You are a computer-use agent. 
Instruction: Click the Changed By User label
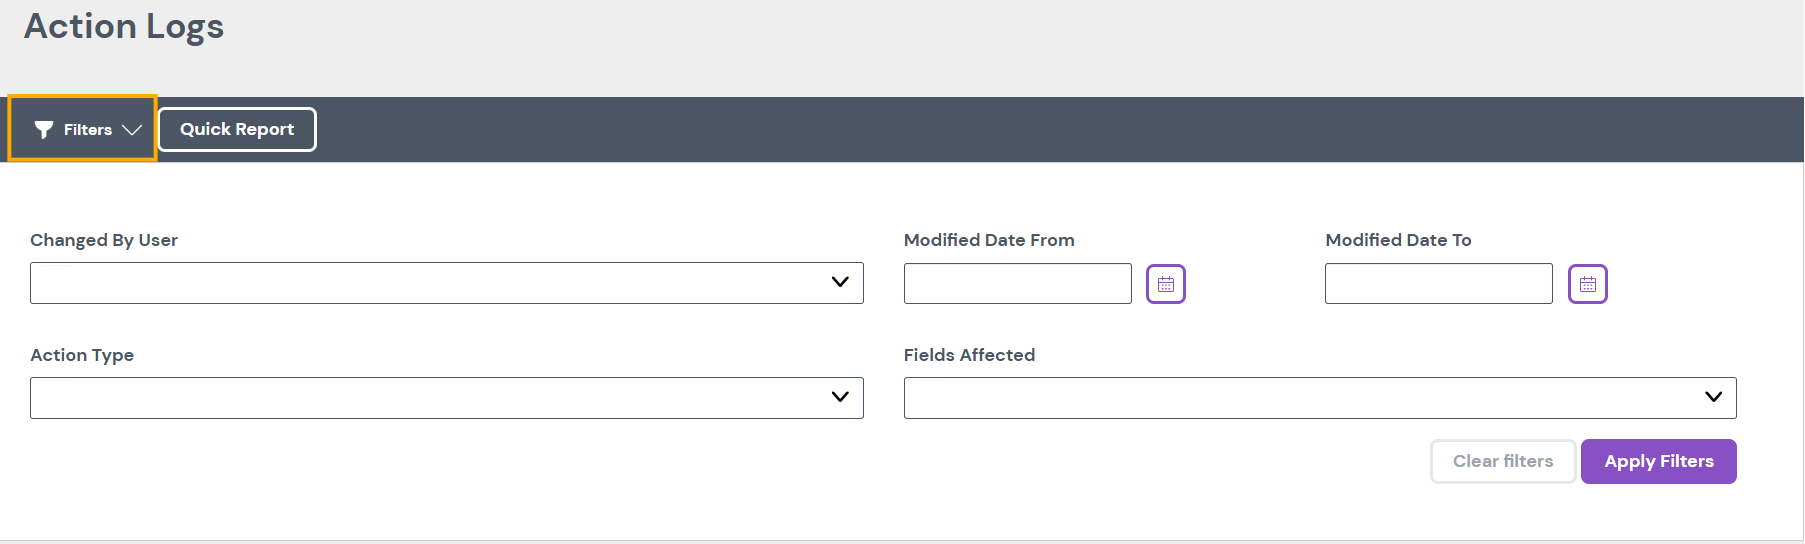[x=104, y=240]
